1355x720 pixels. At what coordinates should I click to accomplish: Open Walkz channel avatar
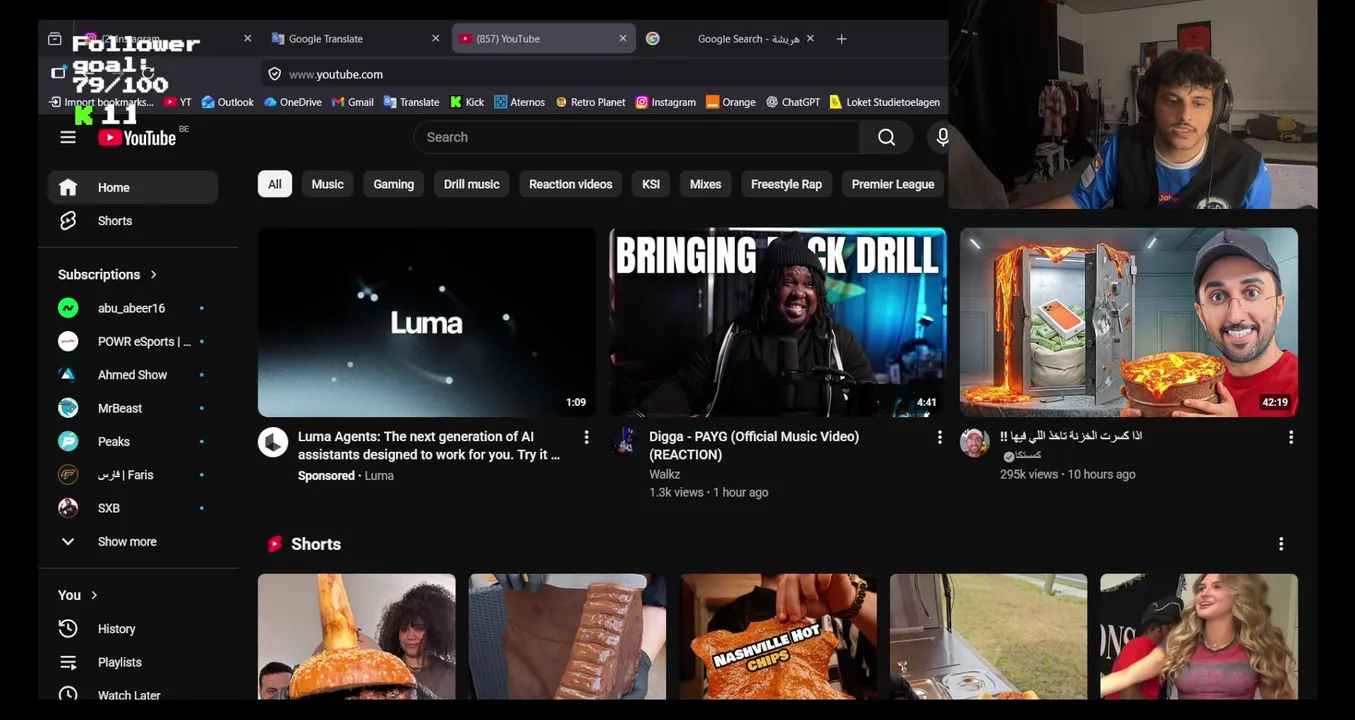624,442
